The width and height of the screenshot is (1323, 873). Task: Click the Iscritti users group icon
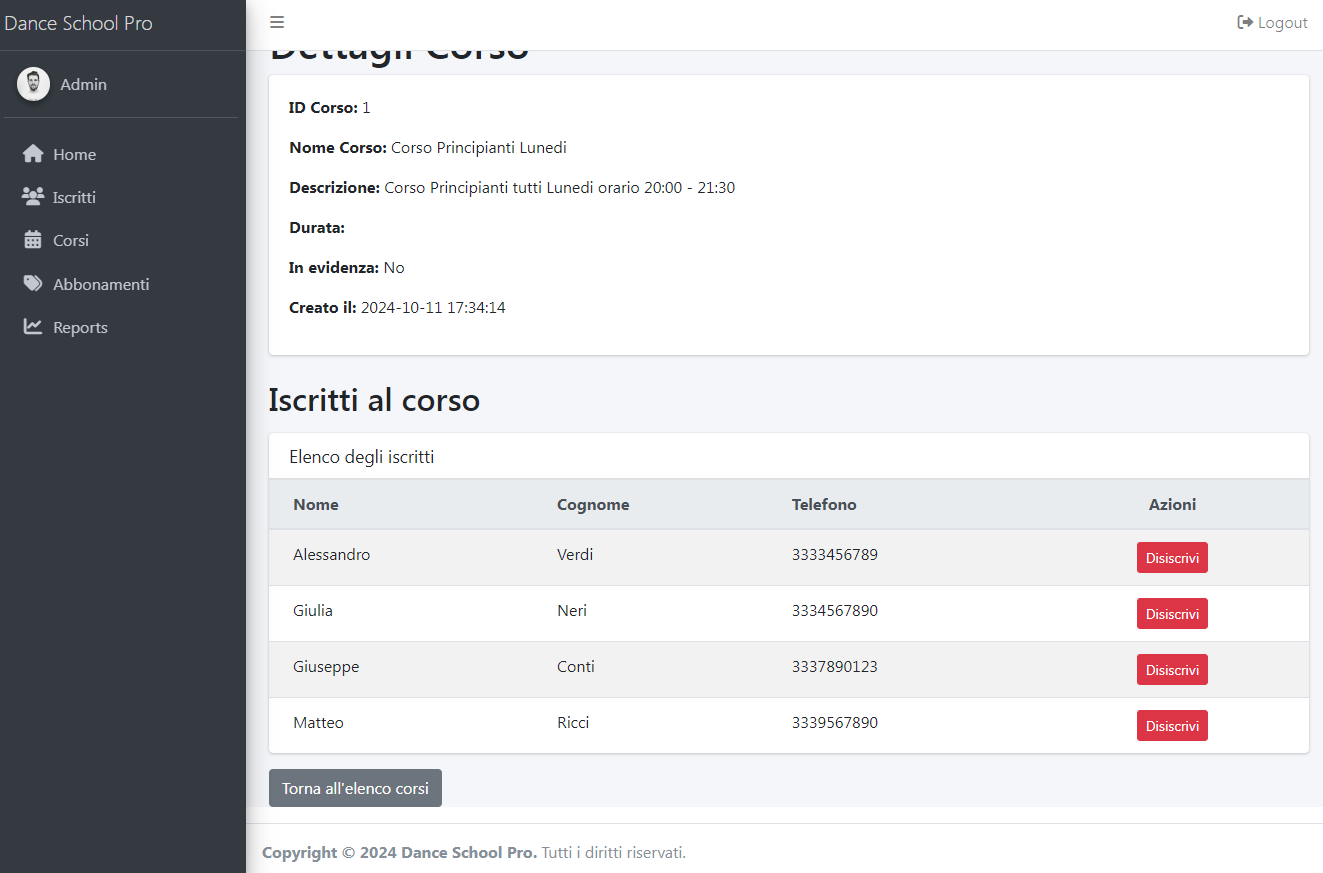33,197
